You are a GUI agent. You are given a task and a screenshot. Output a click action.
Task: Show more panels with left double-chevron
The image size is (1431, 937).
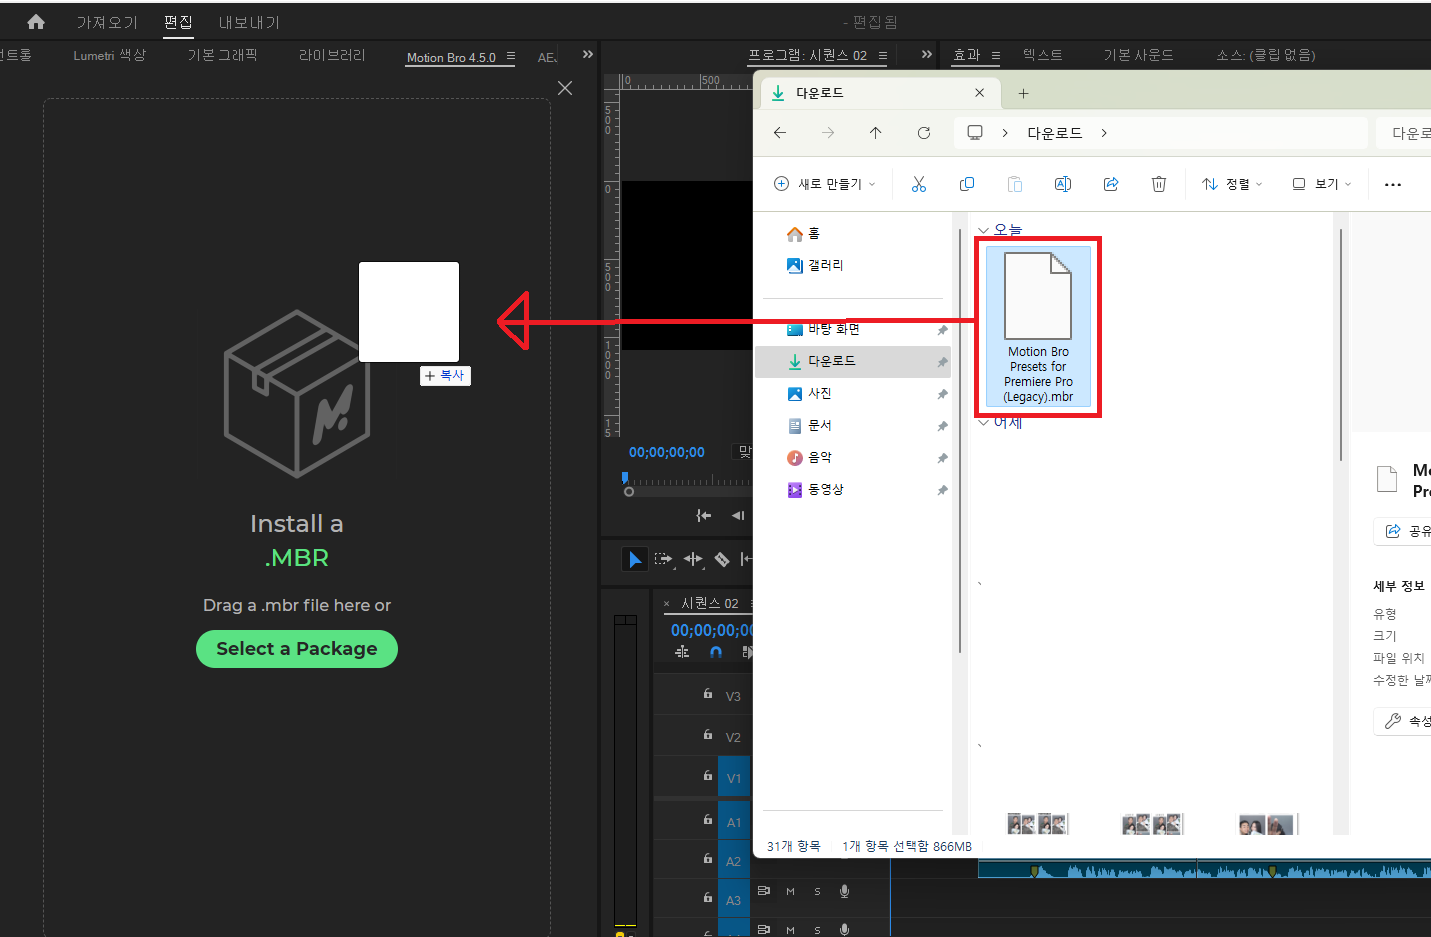[588, 54]
